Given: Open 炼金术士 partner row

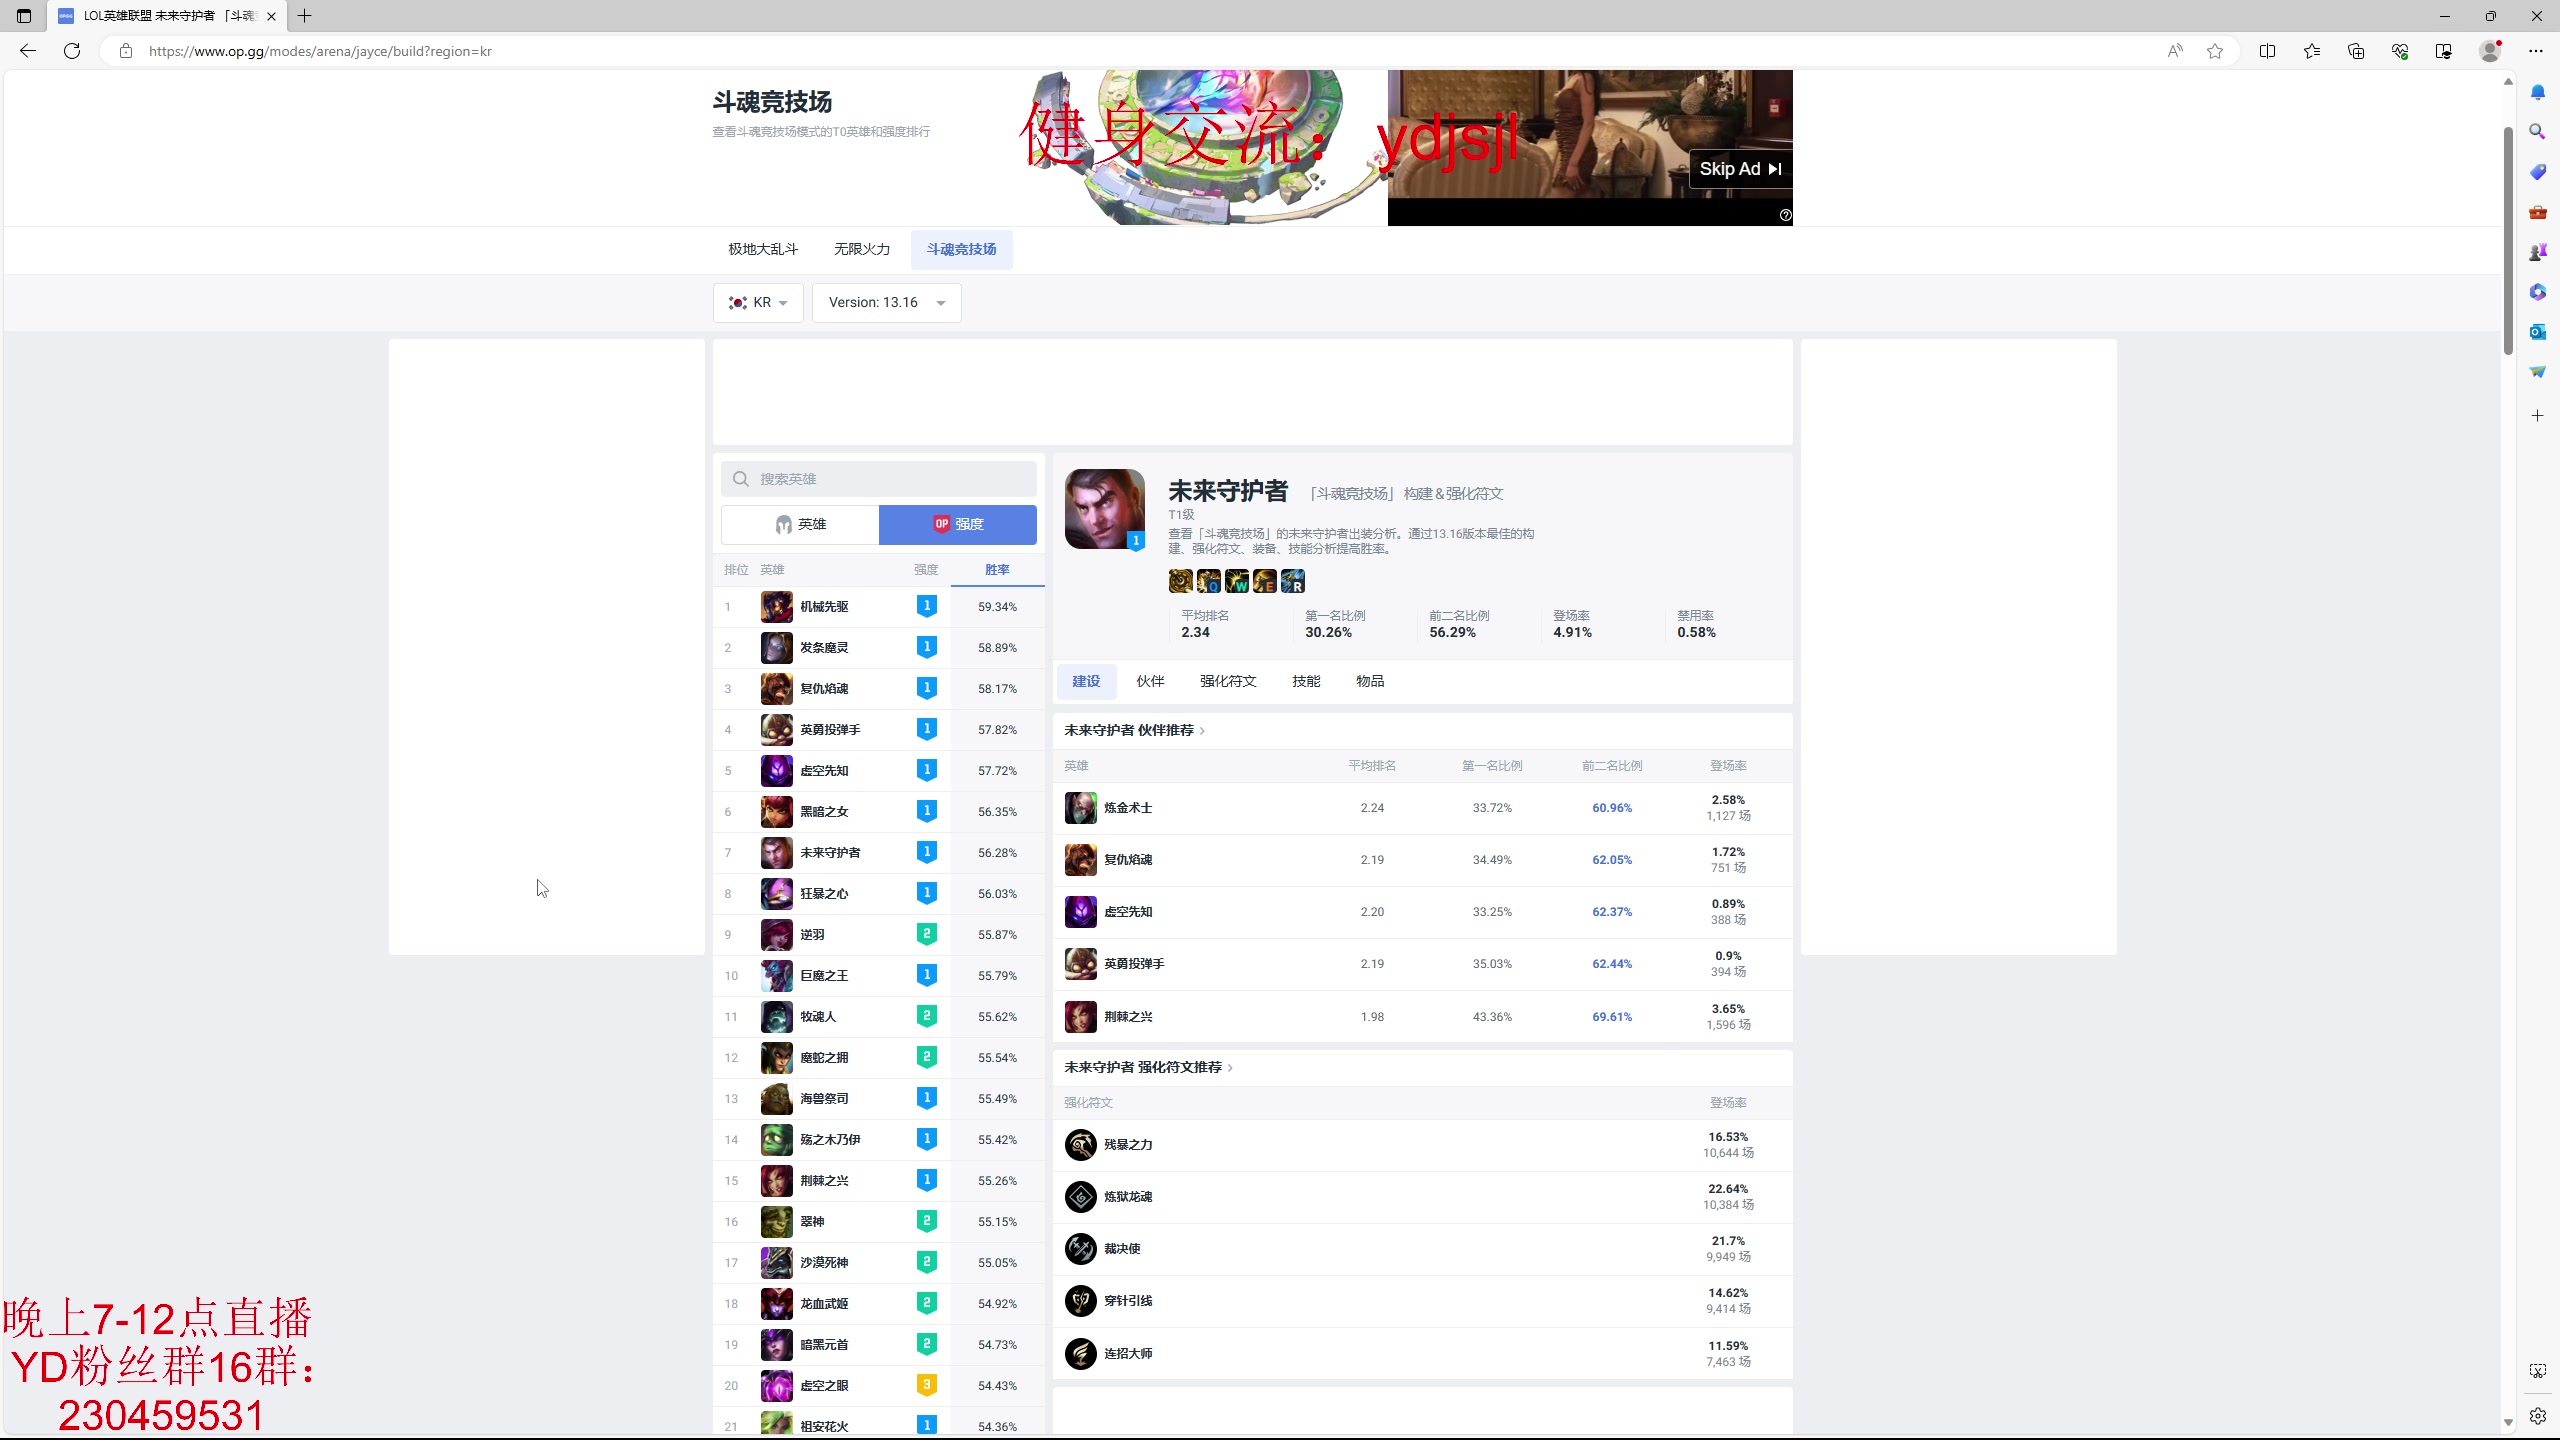Looking at the screenshot, I should pyautogui.click(x=1422, y=808).
